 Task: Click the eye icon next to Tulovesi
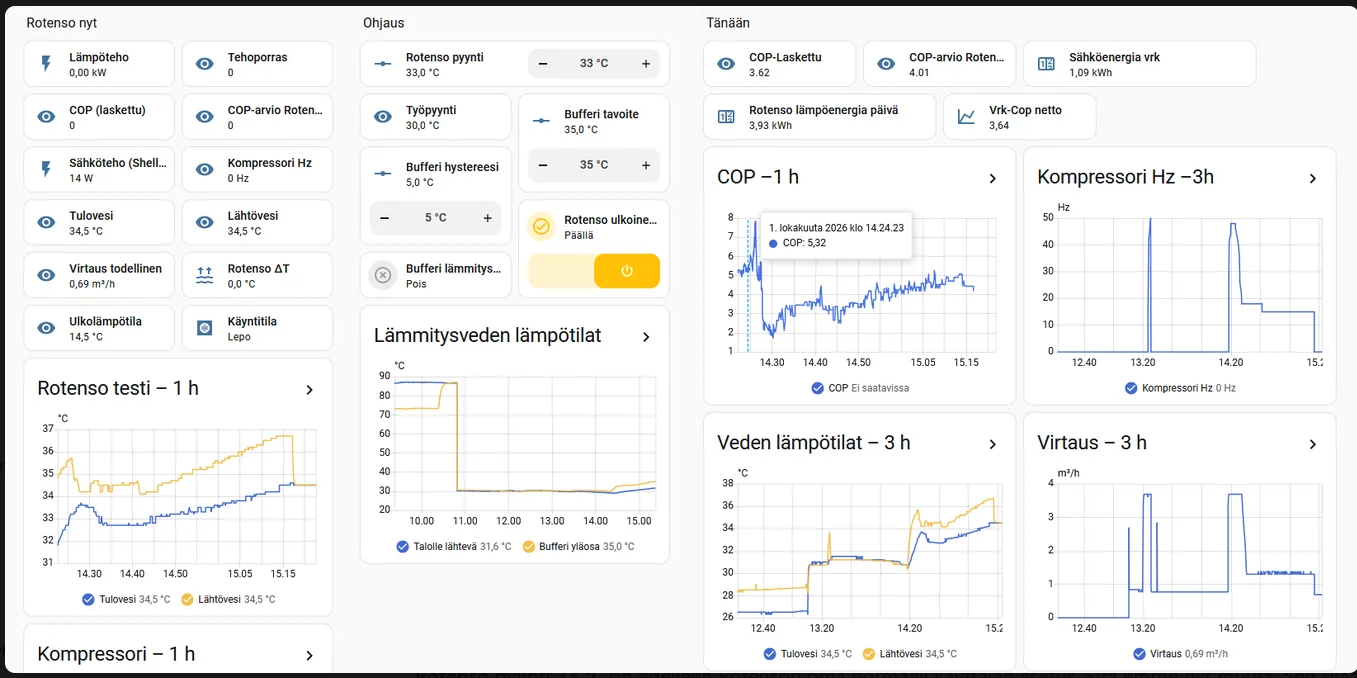click(46, 223)
